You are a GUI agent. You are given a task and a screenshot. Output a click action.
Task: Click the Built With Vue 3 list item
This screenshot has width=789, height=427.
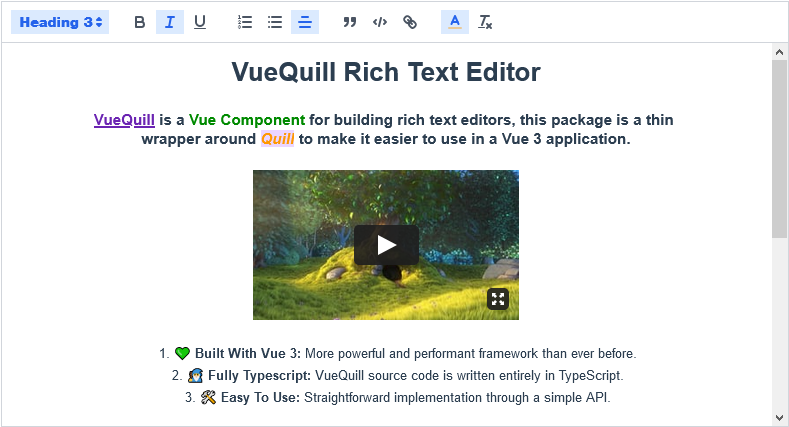point(398,354)
